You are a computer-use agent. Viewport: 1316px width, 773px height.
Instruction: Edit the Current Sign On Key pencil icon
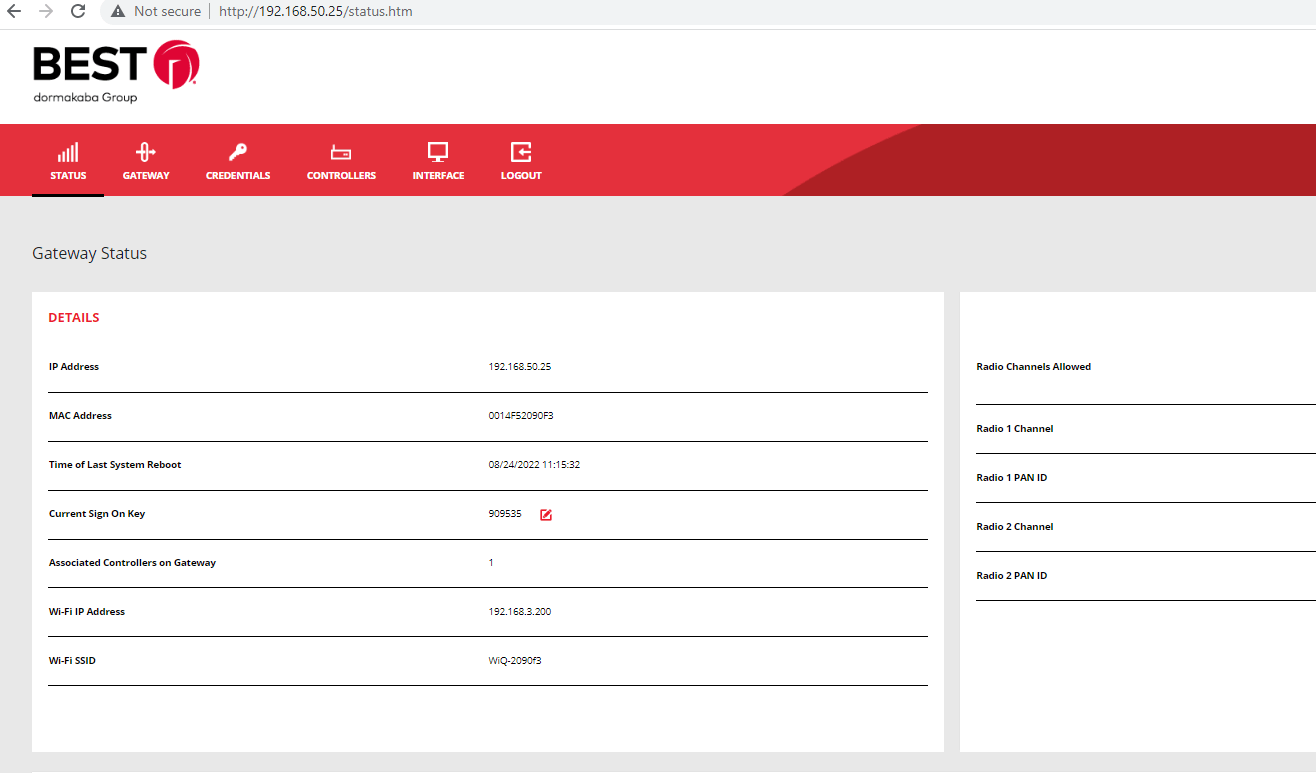(545, 514)
